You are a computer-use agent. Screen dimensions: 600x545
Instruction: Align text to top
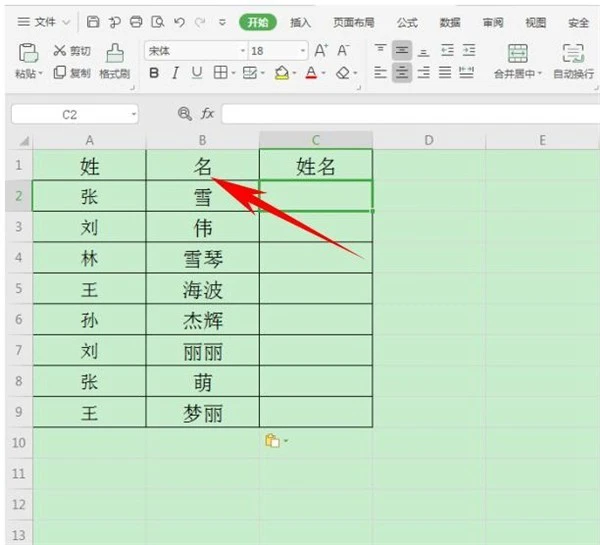[x=380, y=50]
